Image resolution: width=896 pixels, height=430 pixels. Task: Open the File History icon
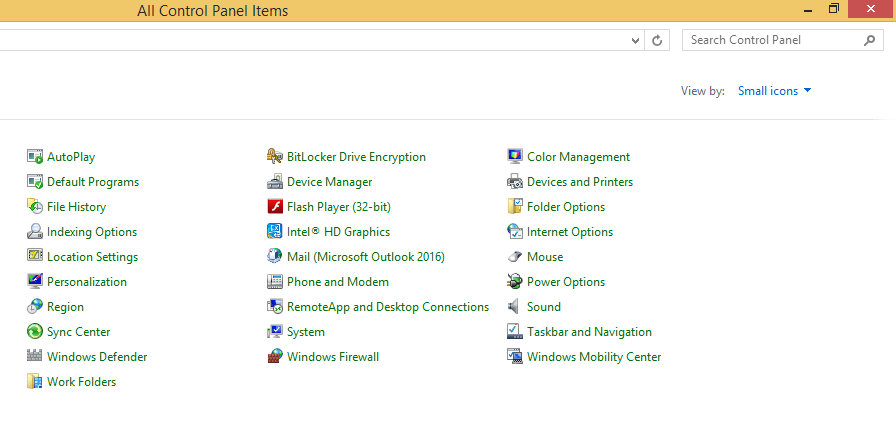(35, 207)
